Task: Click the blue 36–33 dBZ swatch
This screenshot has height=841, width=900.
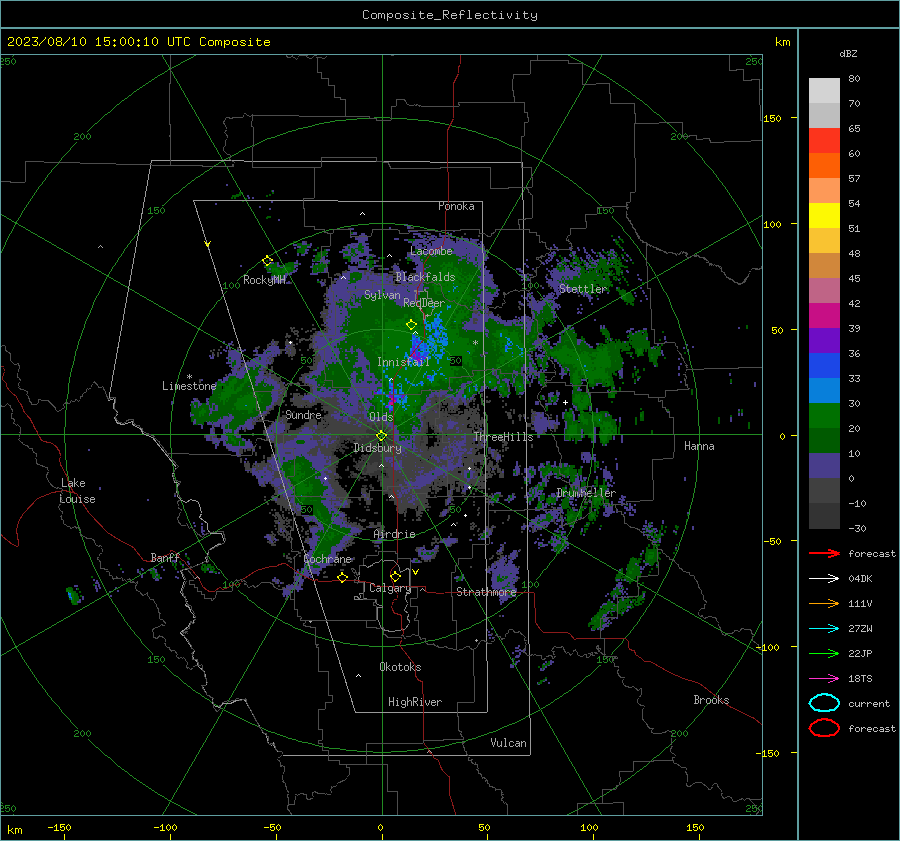Action: point(824,366)
